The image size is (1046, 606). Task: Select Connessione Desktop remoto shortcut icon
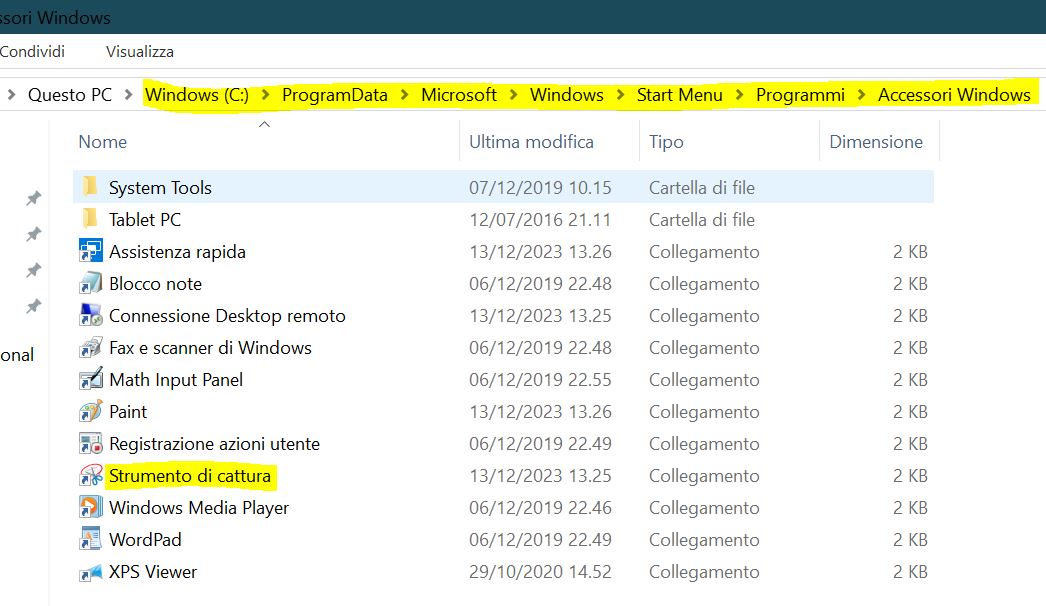[91, 315]
